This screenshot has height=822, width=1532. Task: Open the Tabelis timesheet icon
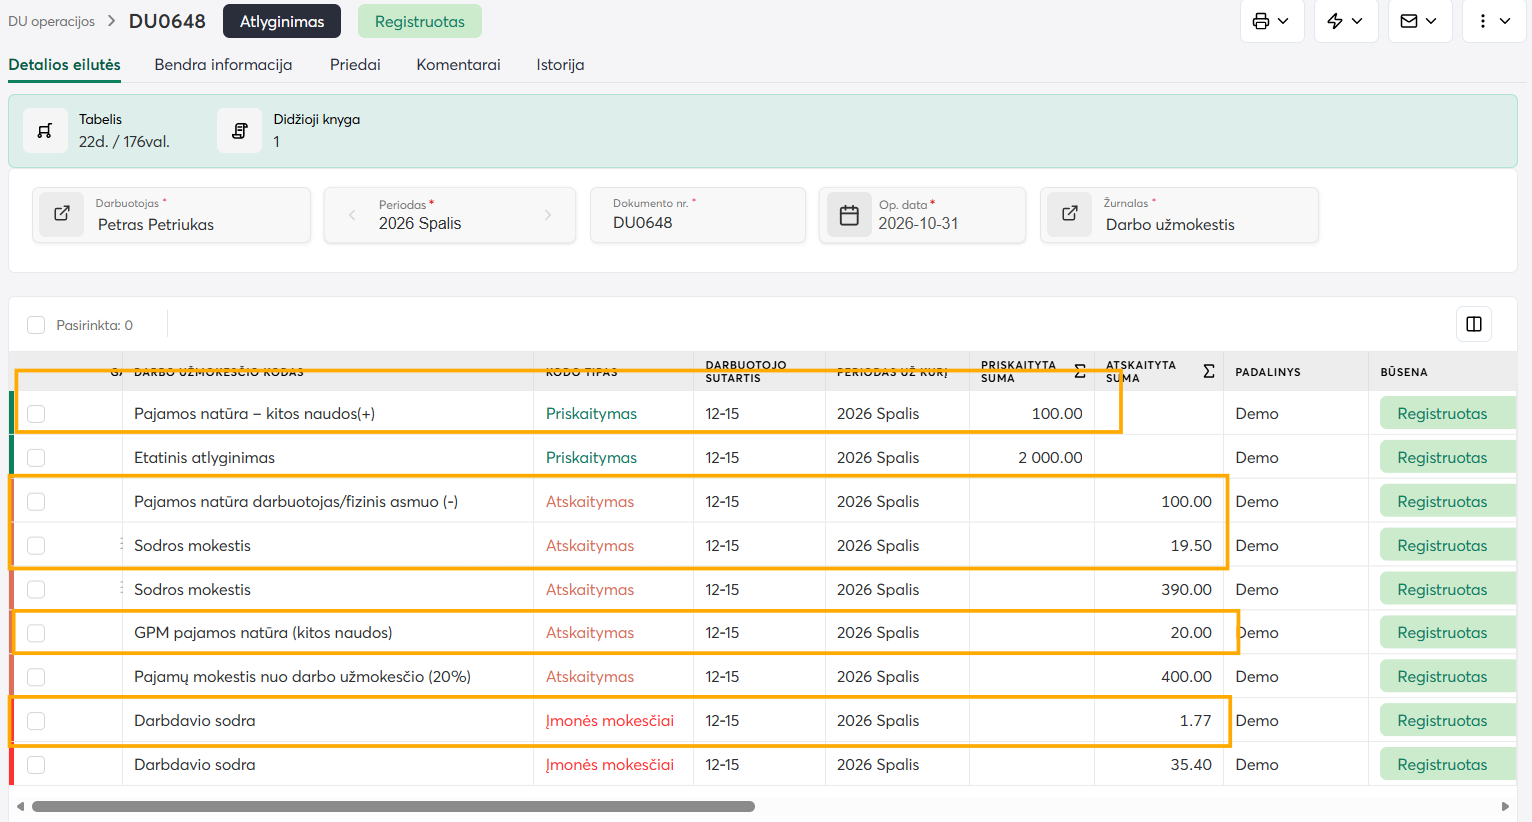pos(45,131)
